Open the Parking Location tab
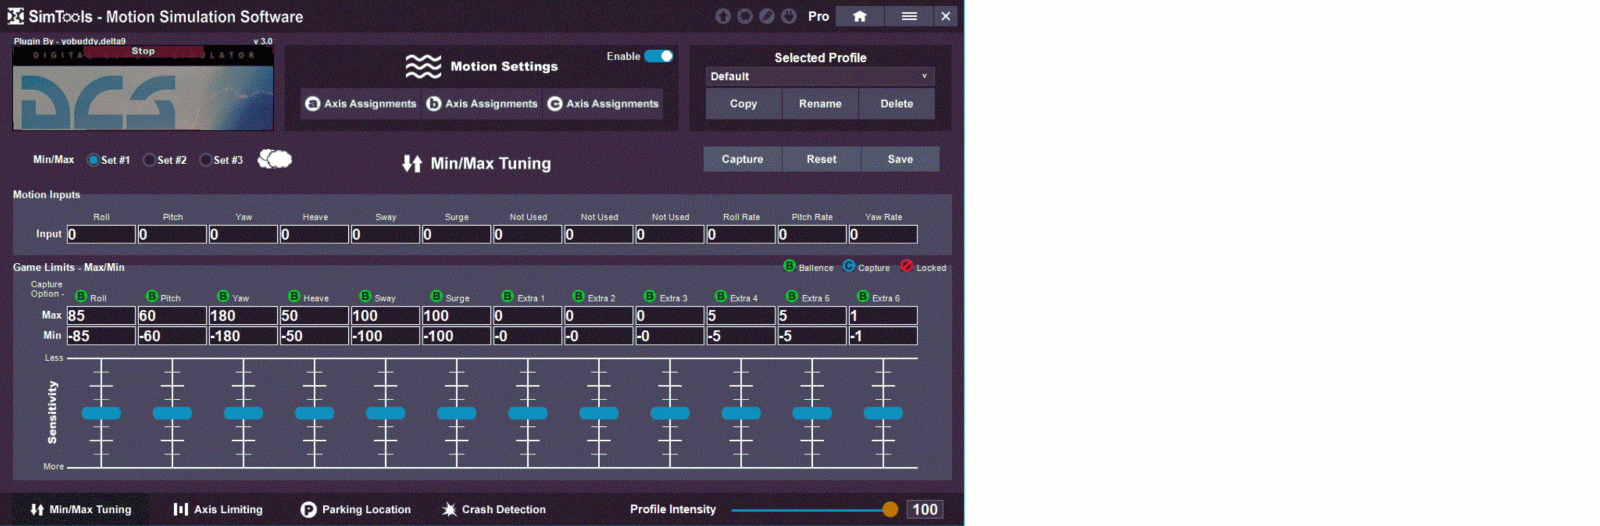1600x526 pixels. [356, 509]
